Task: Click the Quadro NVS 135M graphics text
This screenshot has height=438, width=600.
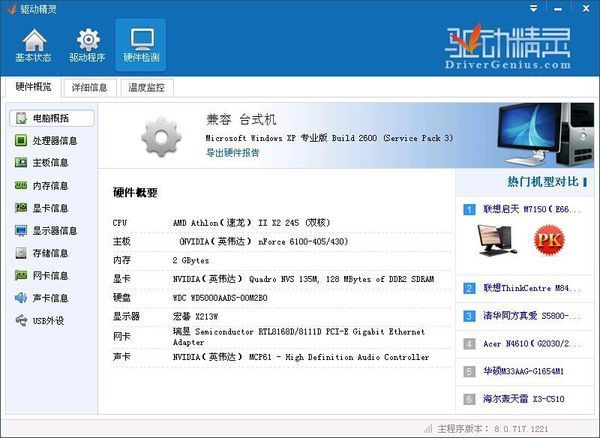Action: pyautogui.click(x=303, y=279)
